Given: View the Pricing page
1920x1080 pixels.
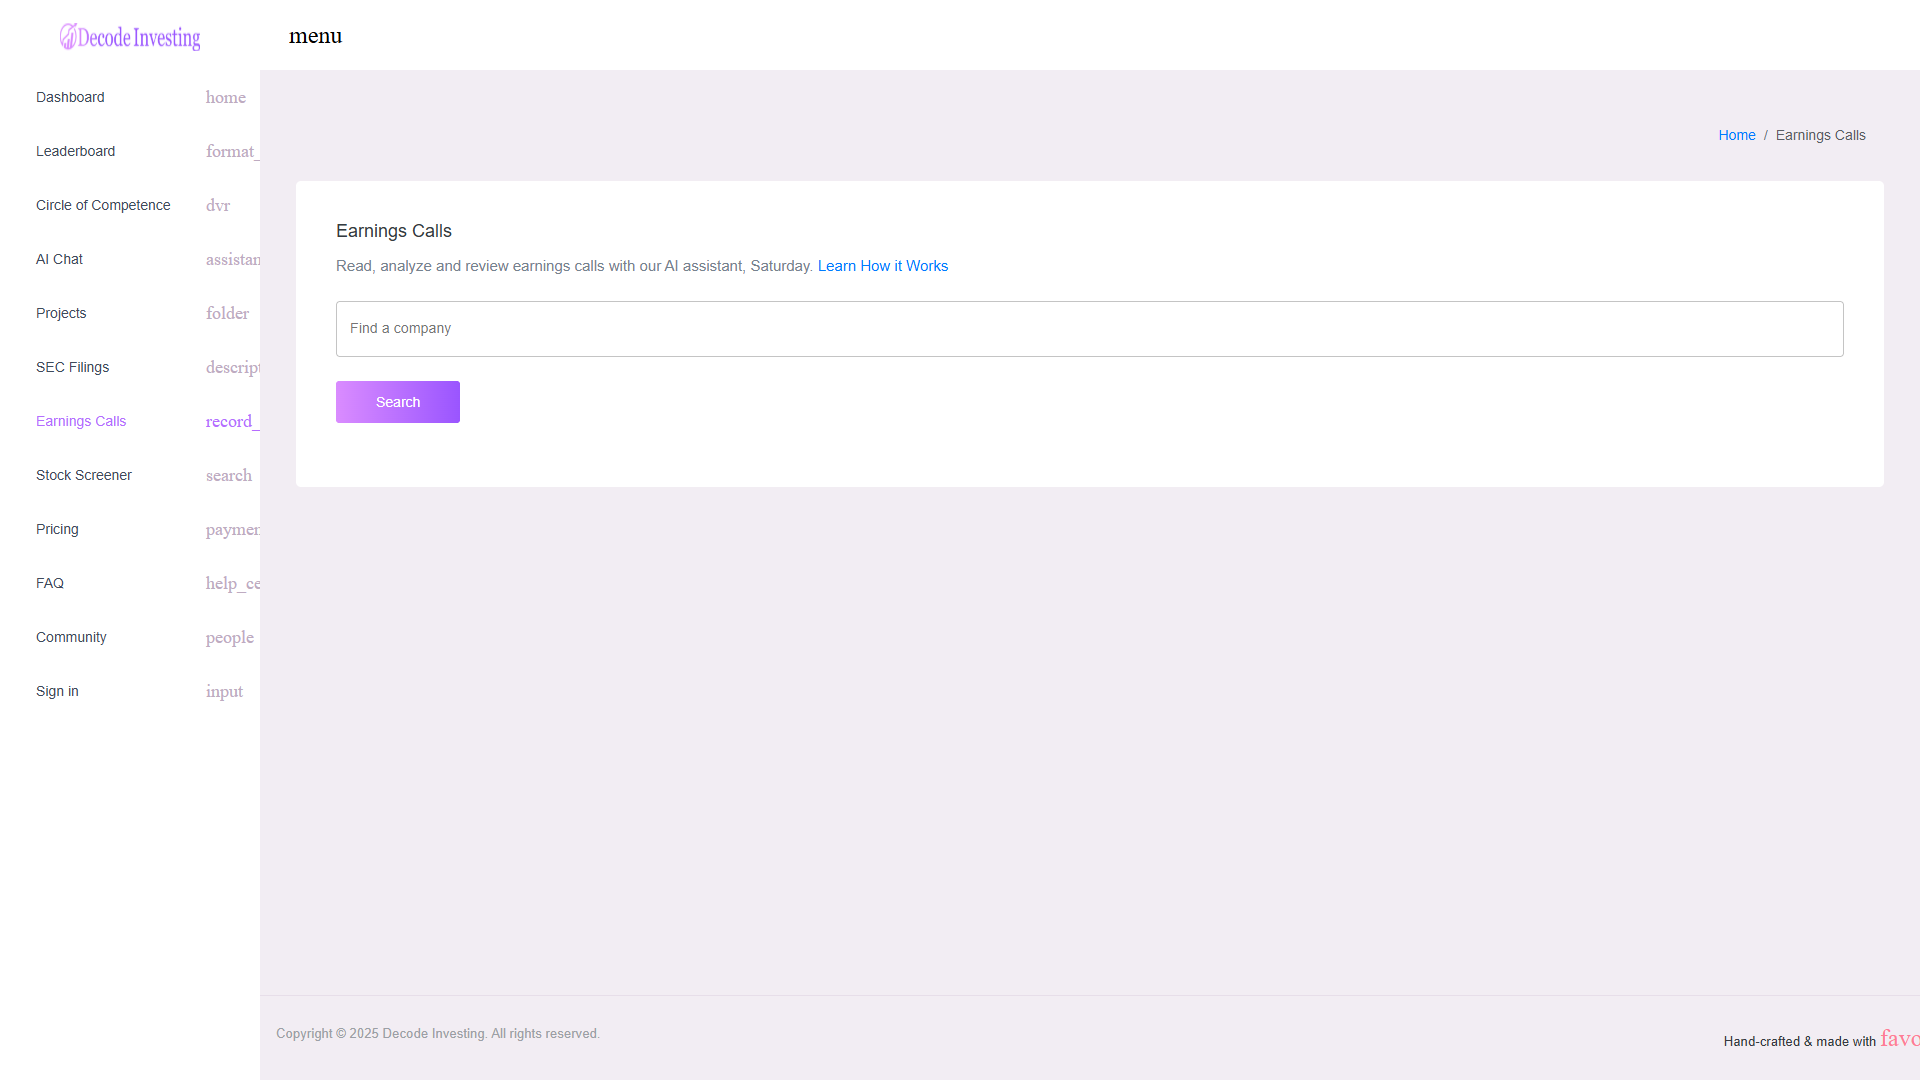Looking at the screenshot, I should 57,529.
